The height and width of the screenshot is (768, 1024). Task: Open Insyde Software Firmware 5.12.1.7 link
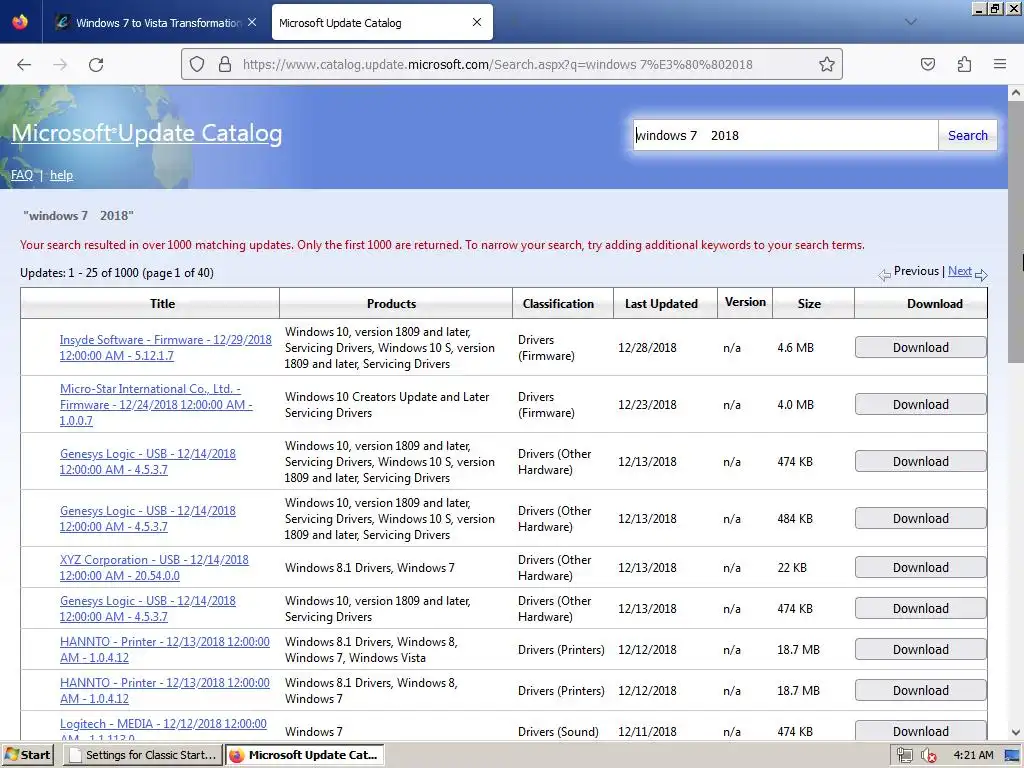[x=165, y=347]
